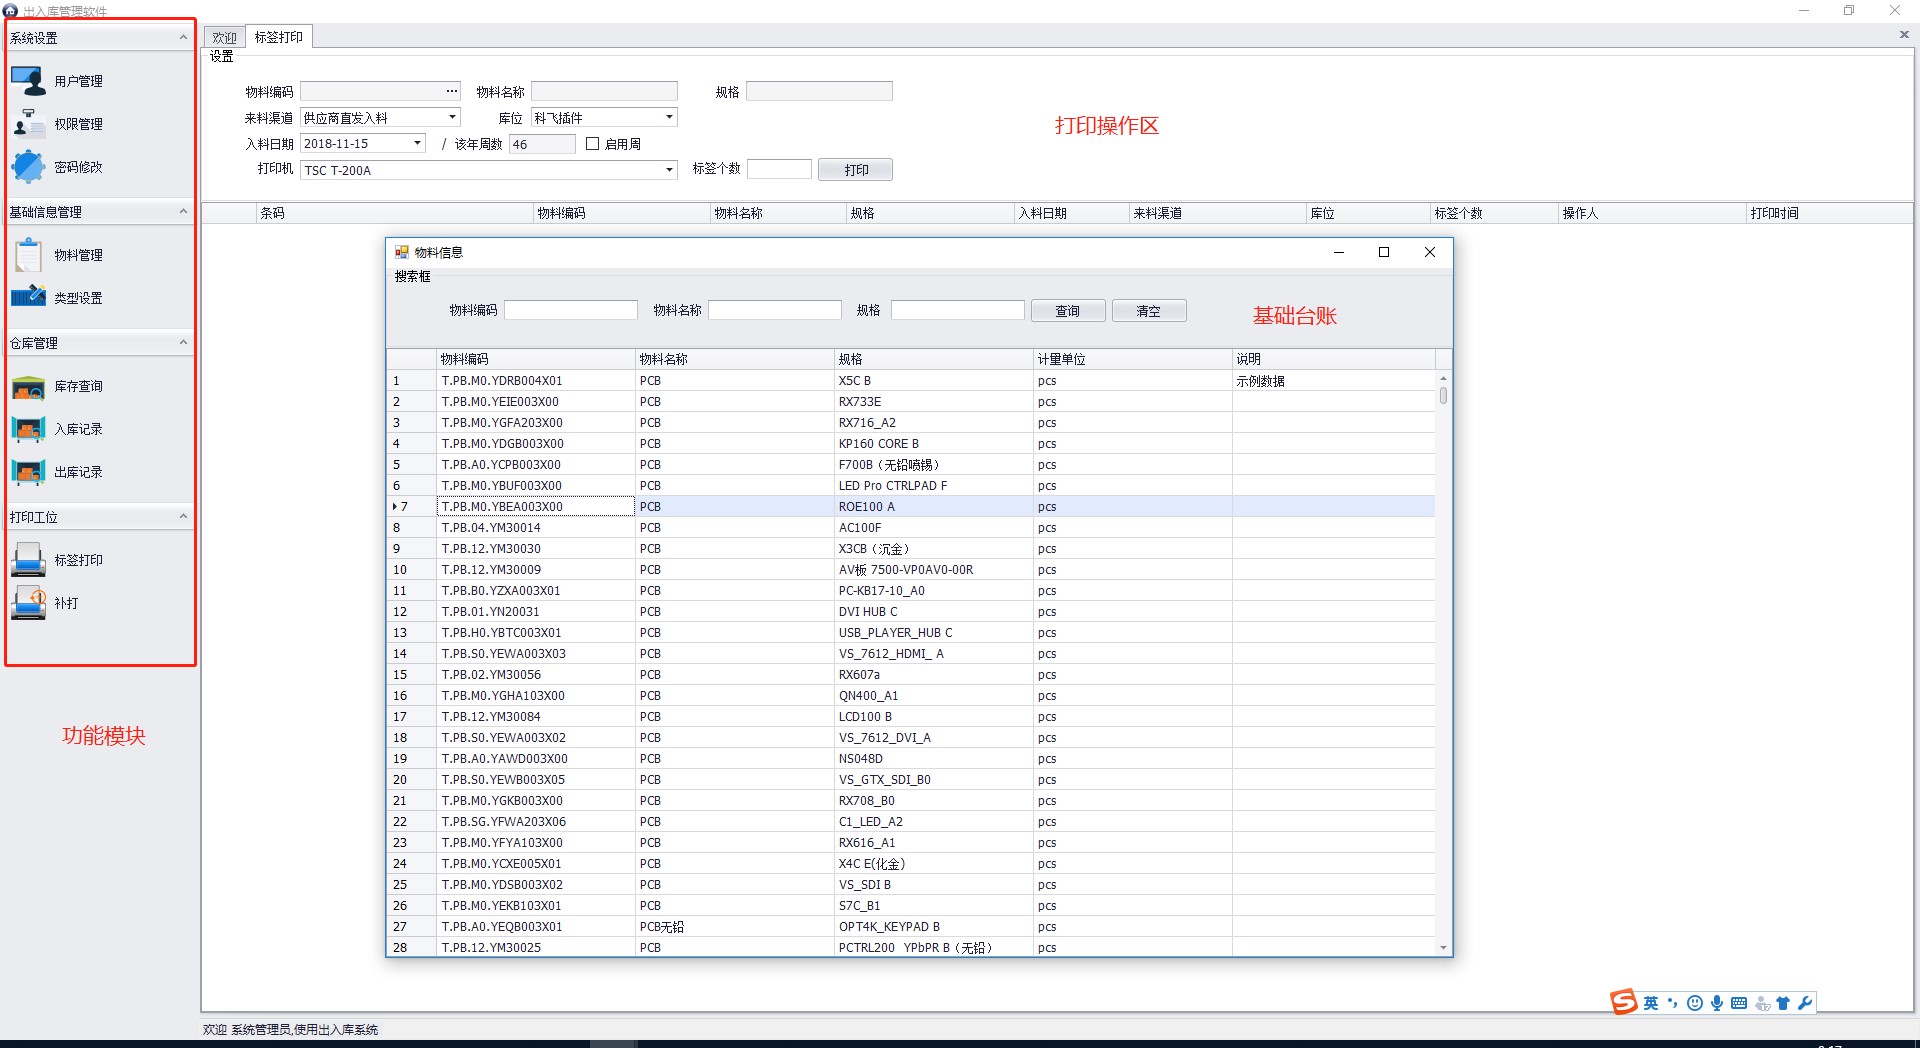Click the 密码修改 gear icon

[x=28, y=167]
